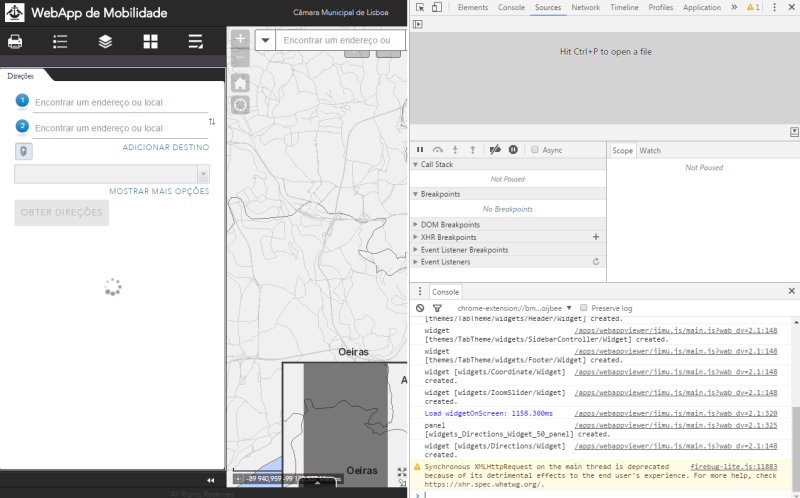This screenshot has height=498, width=800.
Task: Enable the Async checkbox
Action: tap(535, 149)
